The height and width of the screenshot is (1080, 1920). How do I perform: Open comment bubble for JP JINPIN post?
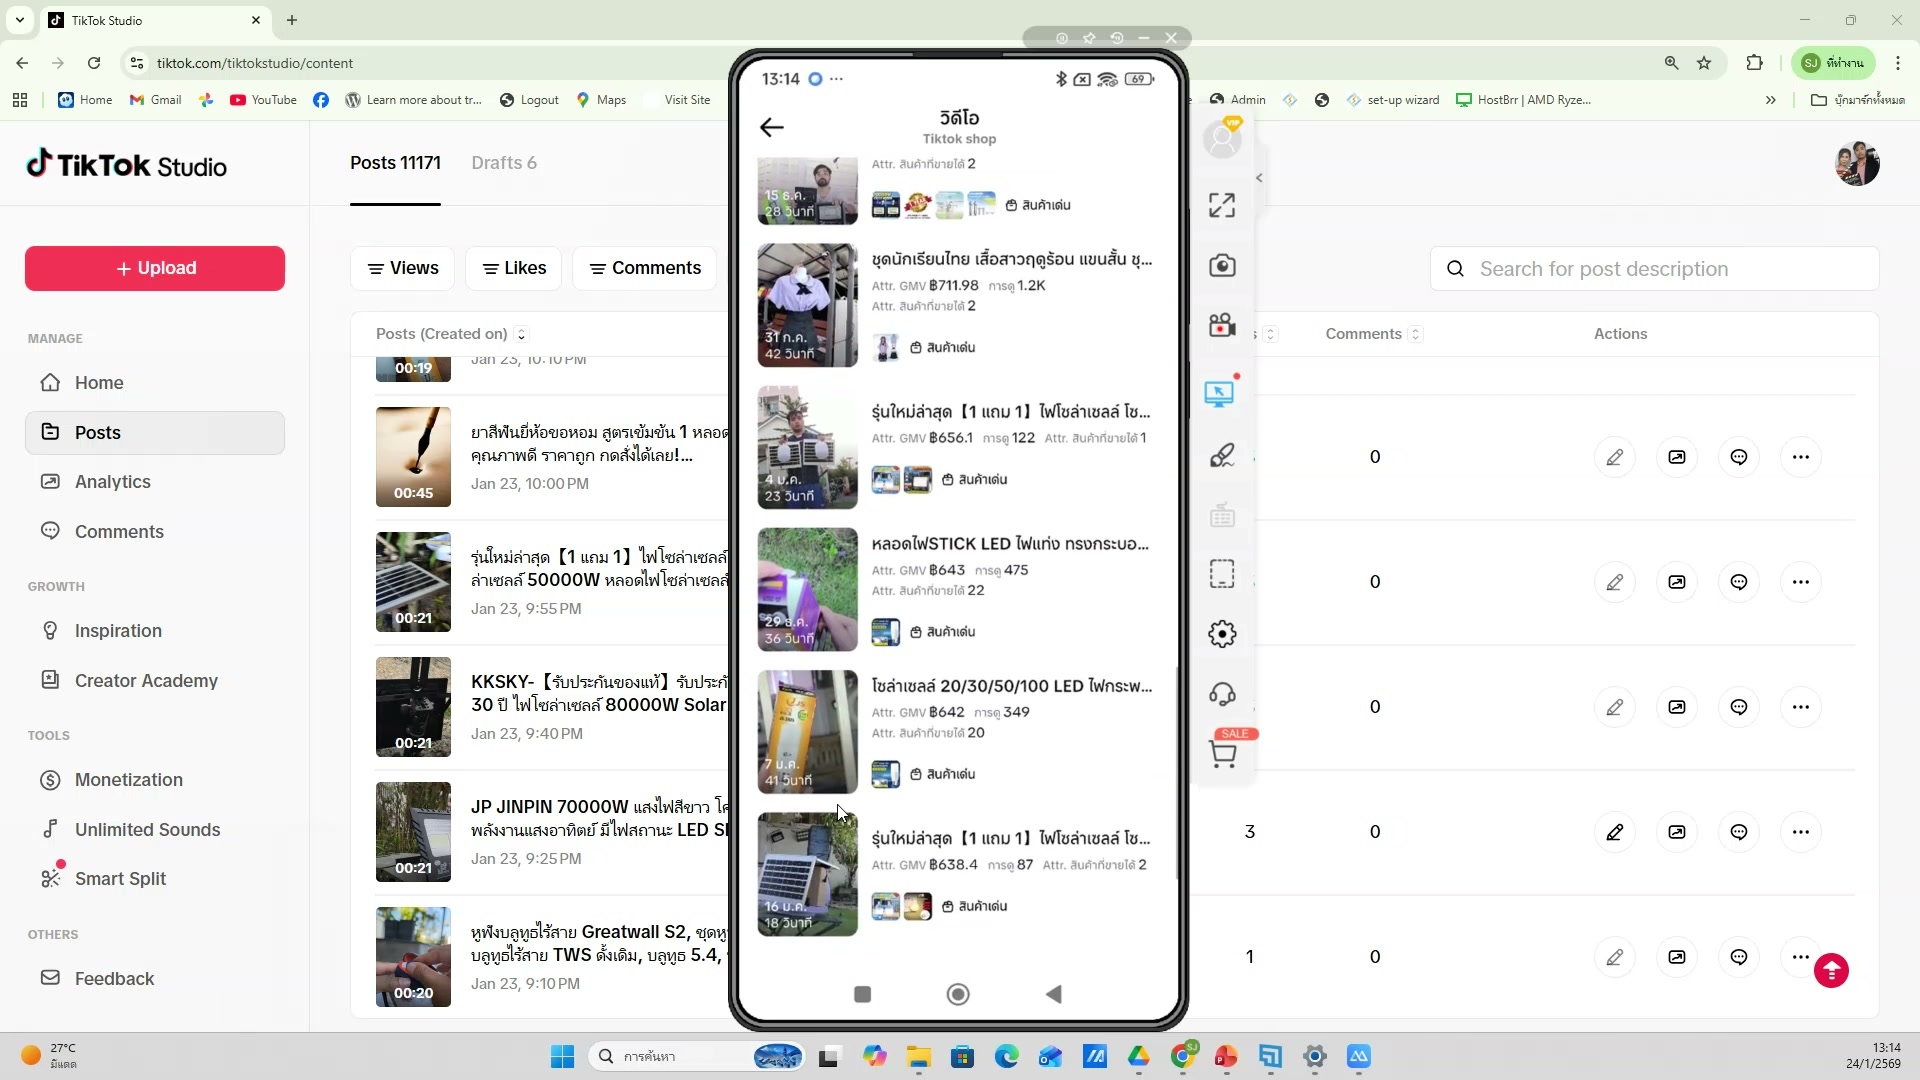pos(1739,832)
